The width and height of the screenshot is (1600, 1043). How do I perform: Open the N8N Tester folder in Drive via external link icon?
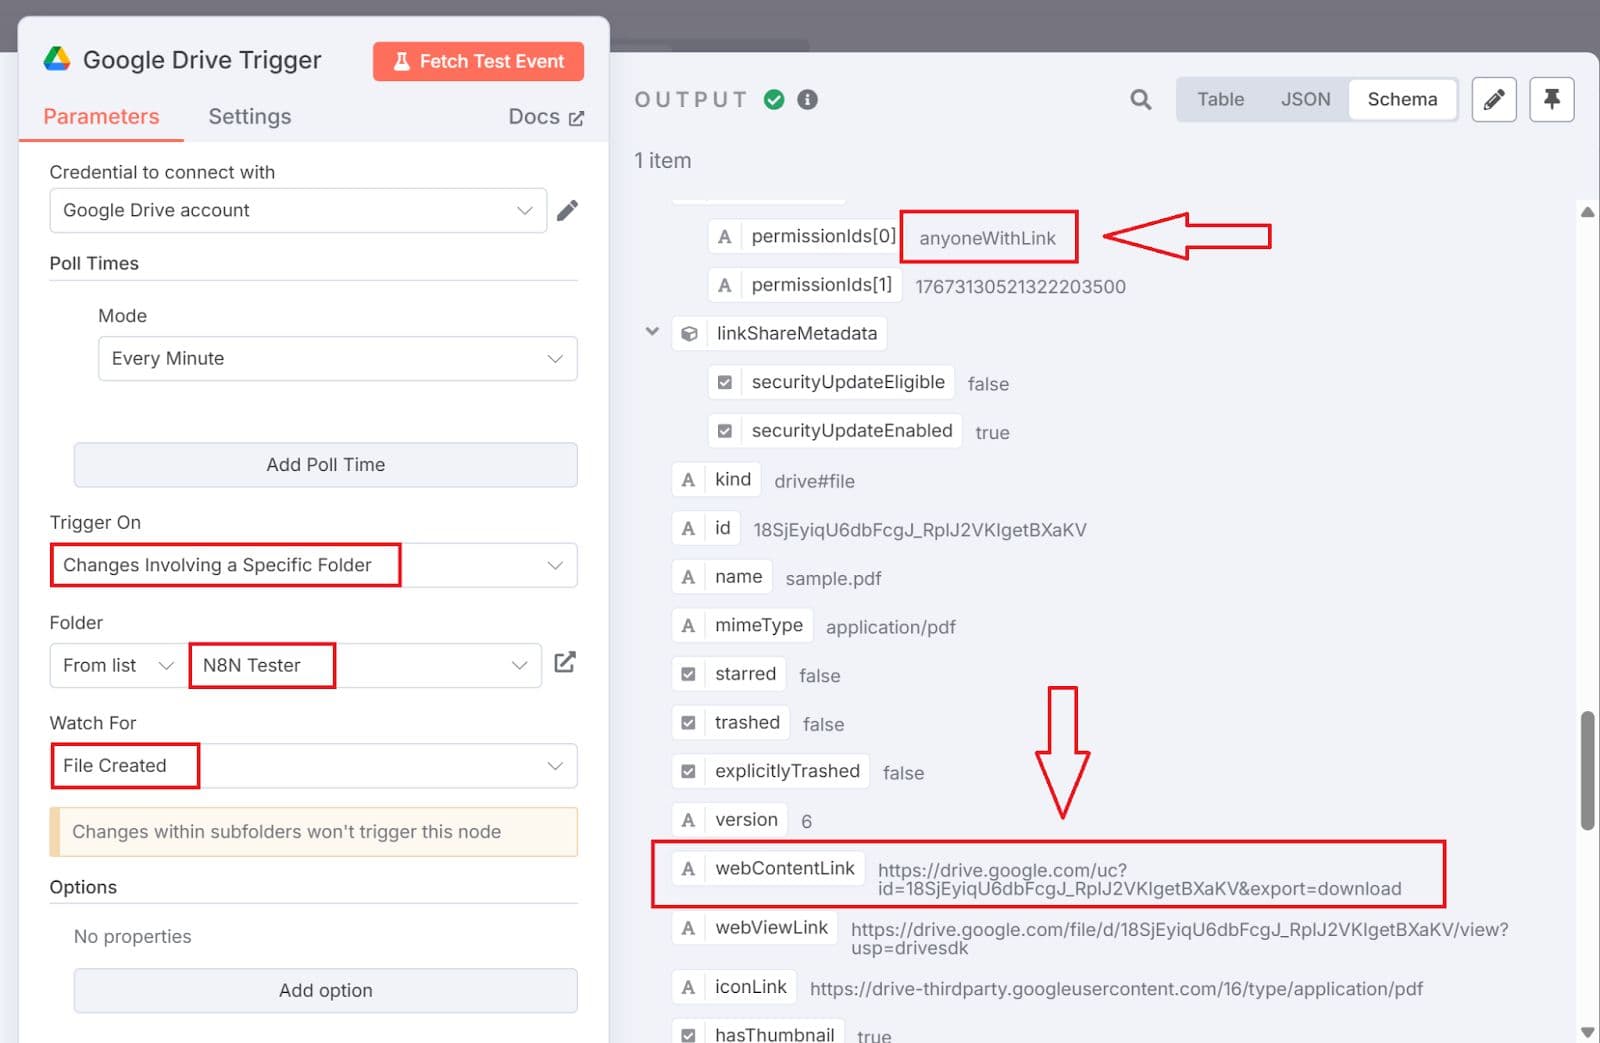[x=565, y=662]
